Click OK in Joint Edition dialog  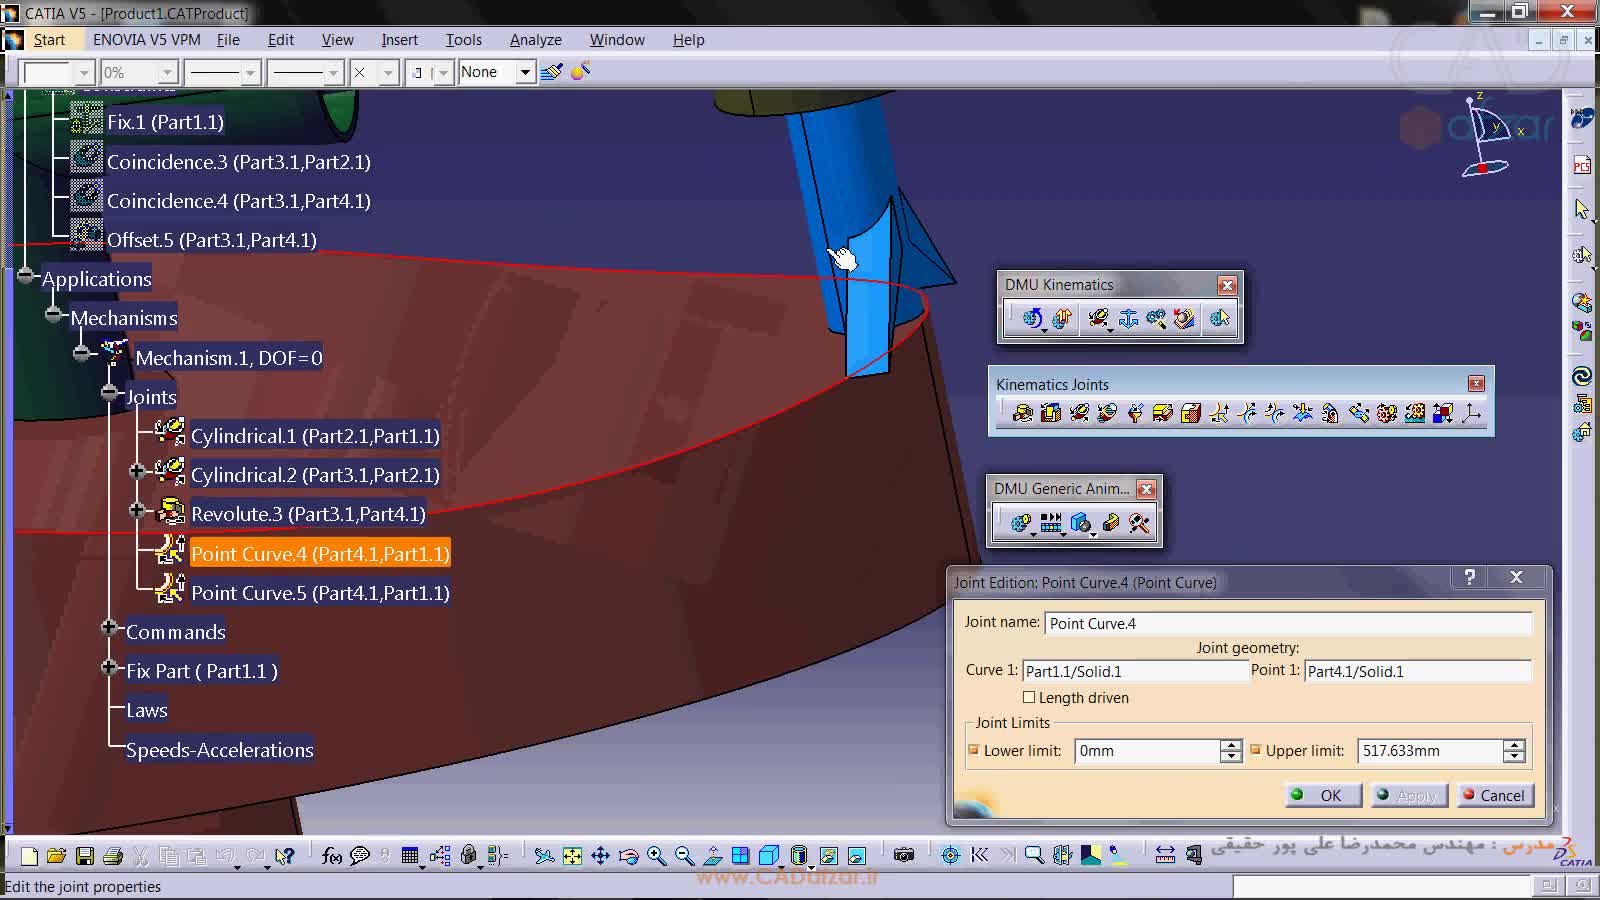tap(1322, 795)
